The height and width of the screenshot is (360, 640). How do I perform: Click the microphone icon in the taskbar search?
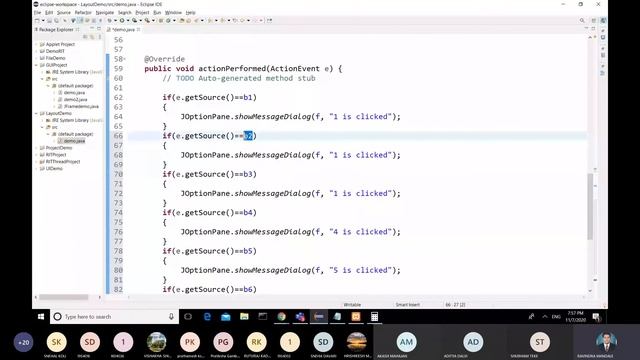(171, 316)
